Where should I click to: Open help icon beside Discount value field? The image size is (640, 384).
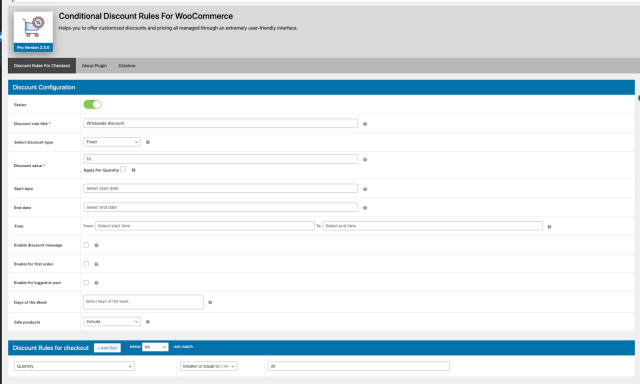(x=365, y=160)
